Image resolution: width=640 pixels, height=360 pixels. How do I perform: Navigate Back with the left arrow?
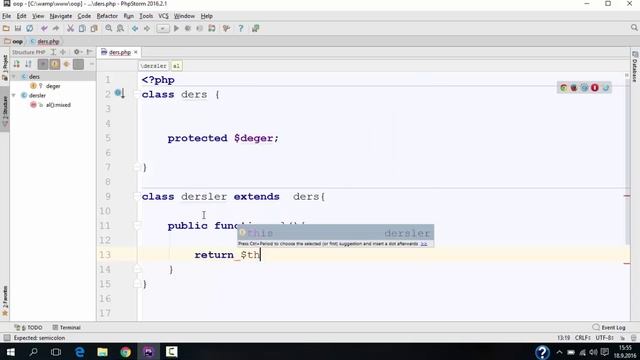click(135, 28)
